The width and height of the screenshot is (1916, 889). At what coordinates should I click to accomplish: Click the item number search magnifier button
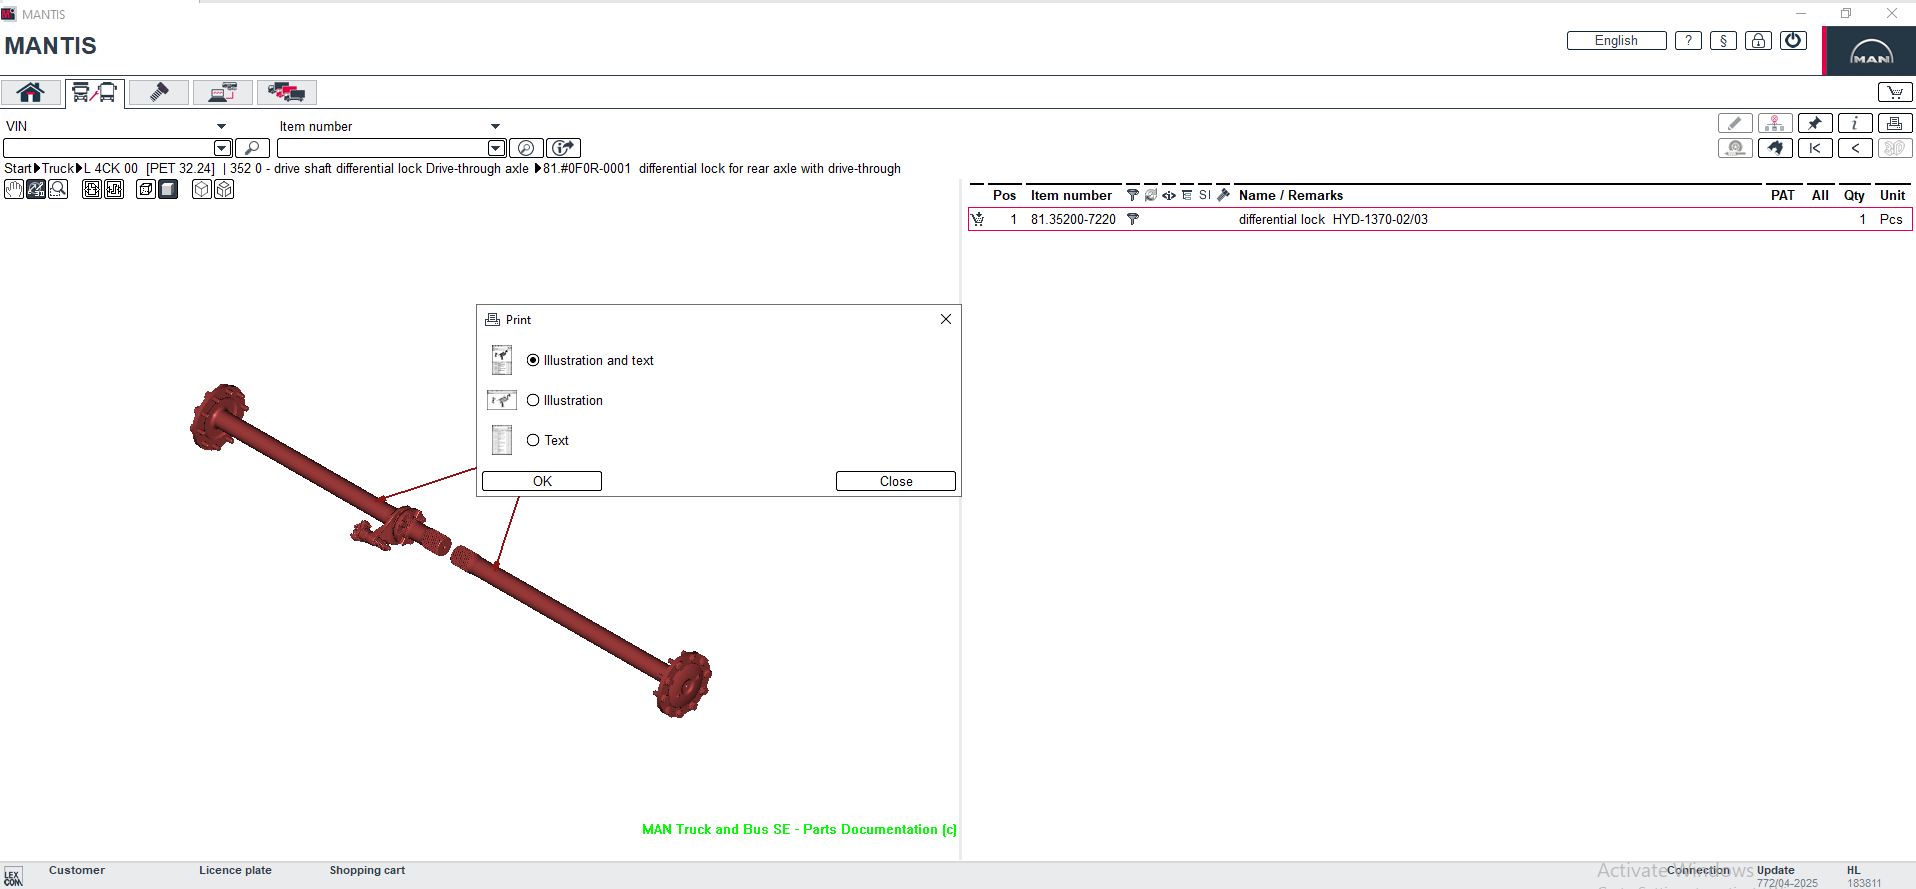click(x=526, y=148)
